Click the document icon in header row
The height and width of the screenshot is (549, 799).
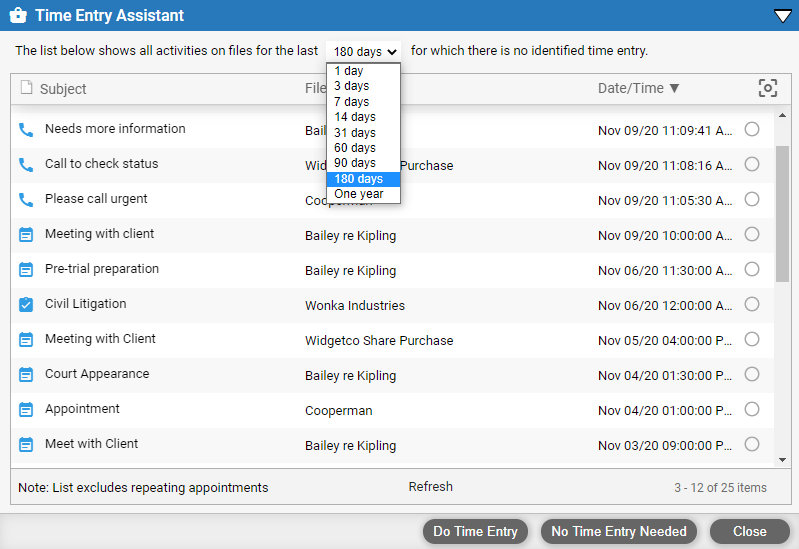pyautogui.click(x=26, y=88)
